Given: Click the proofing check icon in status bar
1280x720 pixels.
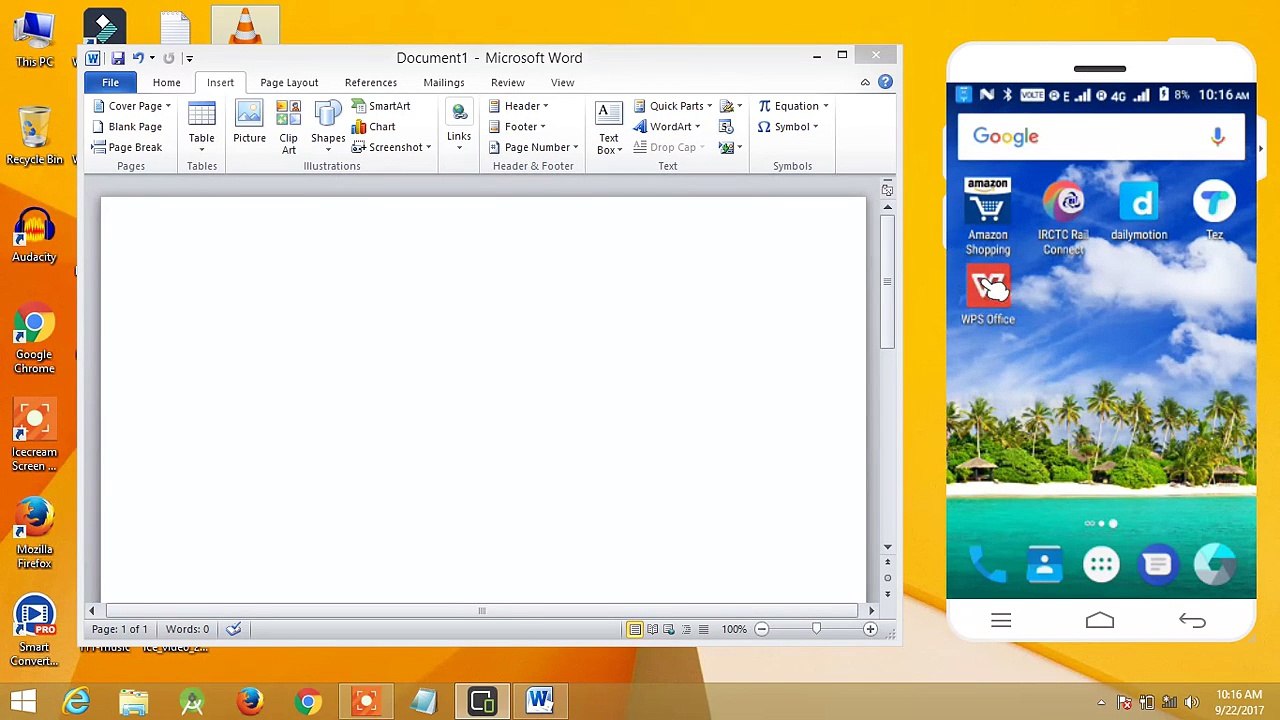Looking at the screenshot, I should pyautogui.click(x=233, y=629).
